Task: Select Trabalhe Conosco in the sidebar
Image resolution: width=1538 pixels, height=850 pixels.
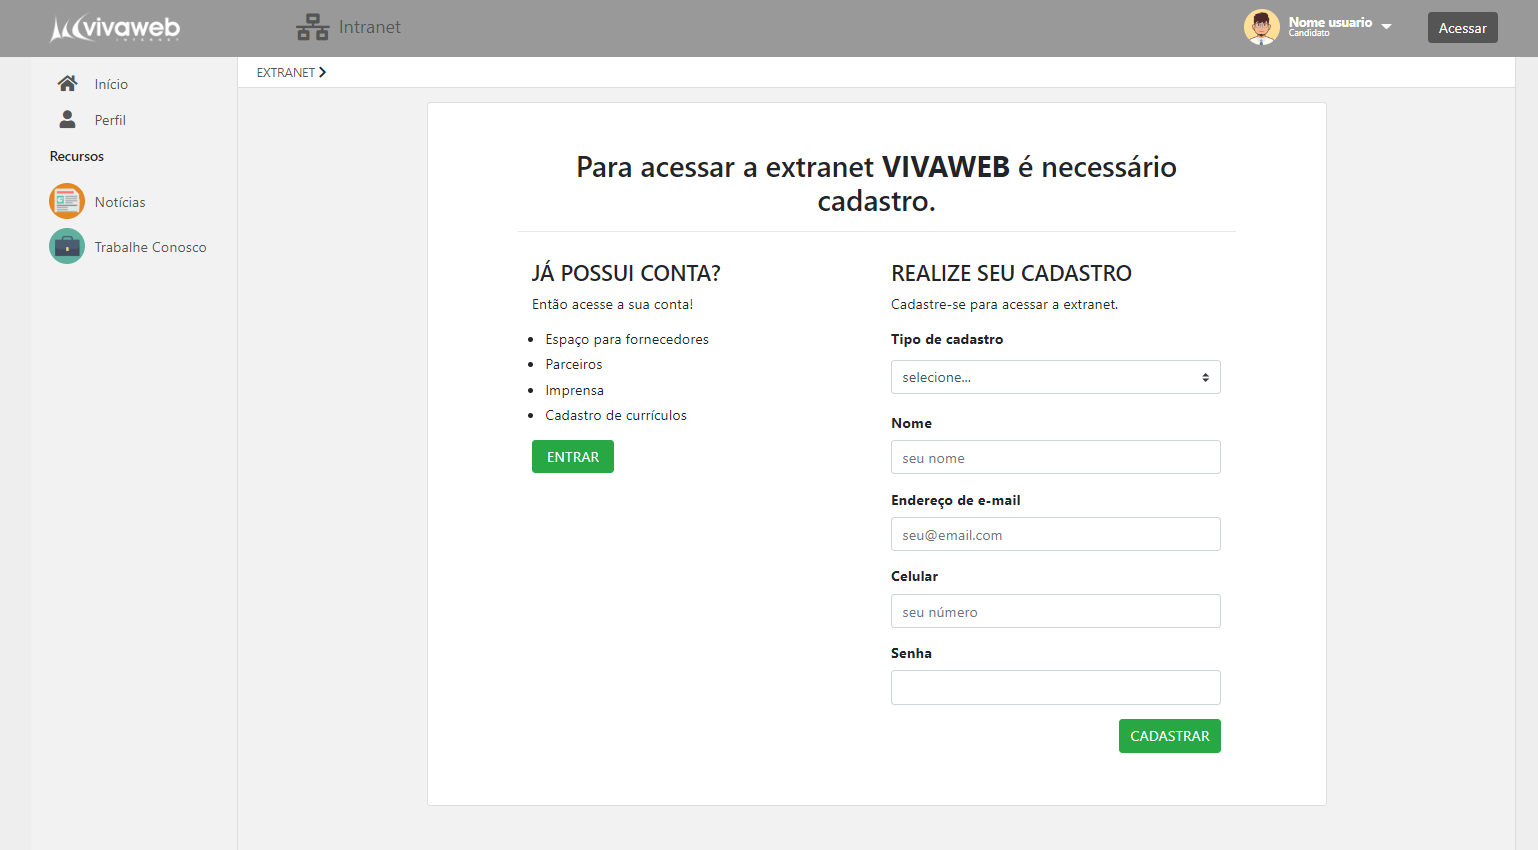Action: pyautogui.click(x=150, y=247)
